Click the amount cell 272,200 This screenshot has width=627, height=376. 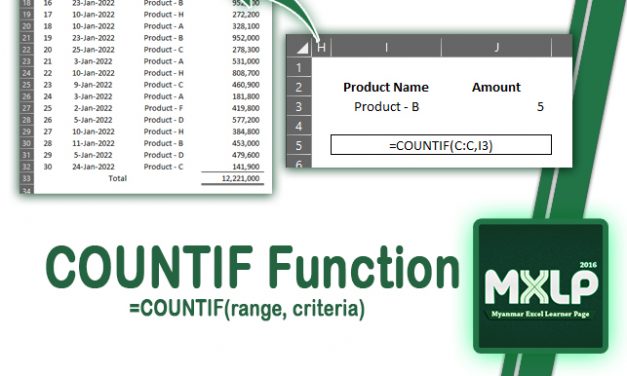[x=246, y=14]
